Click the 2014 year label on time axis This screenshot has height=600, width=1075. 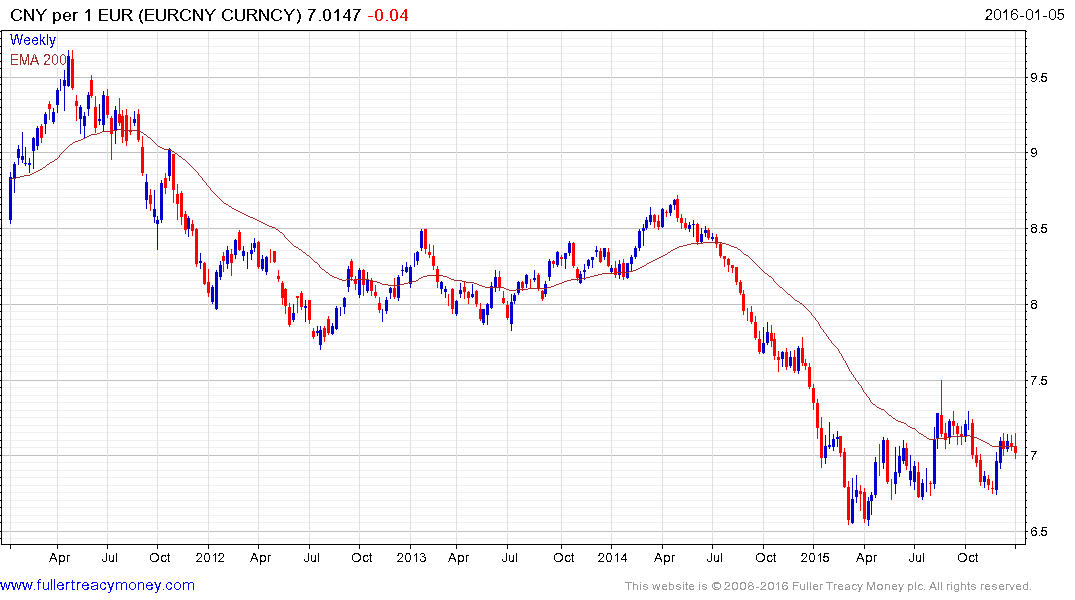tap(612, 557)
